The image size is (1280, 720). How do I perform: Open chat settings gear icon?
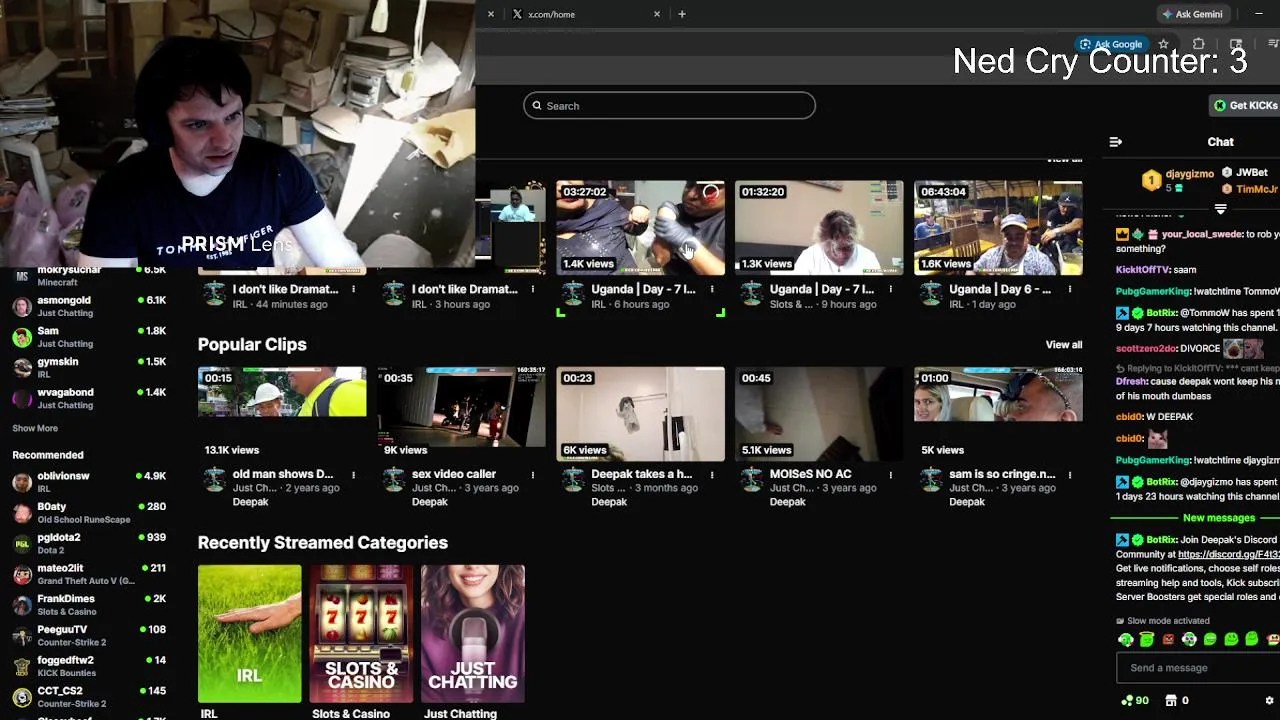1269,701
